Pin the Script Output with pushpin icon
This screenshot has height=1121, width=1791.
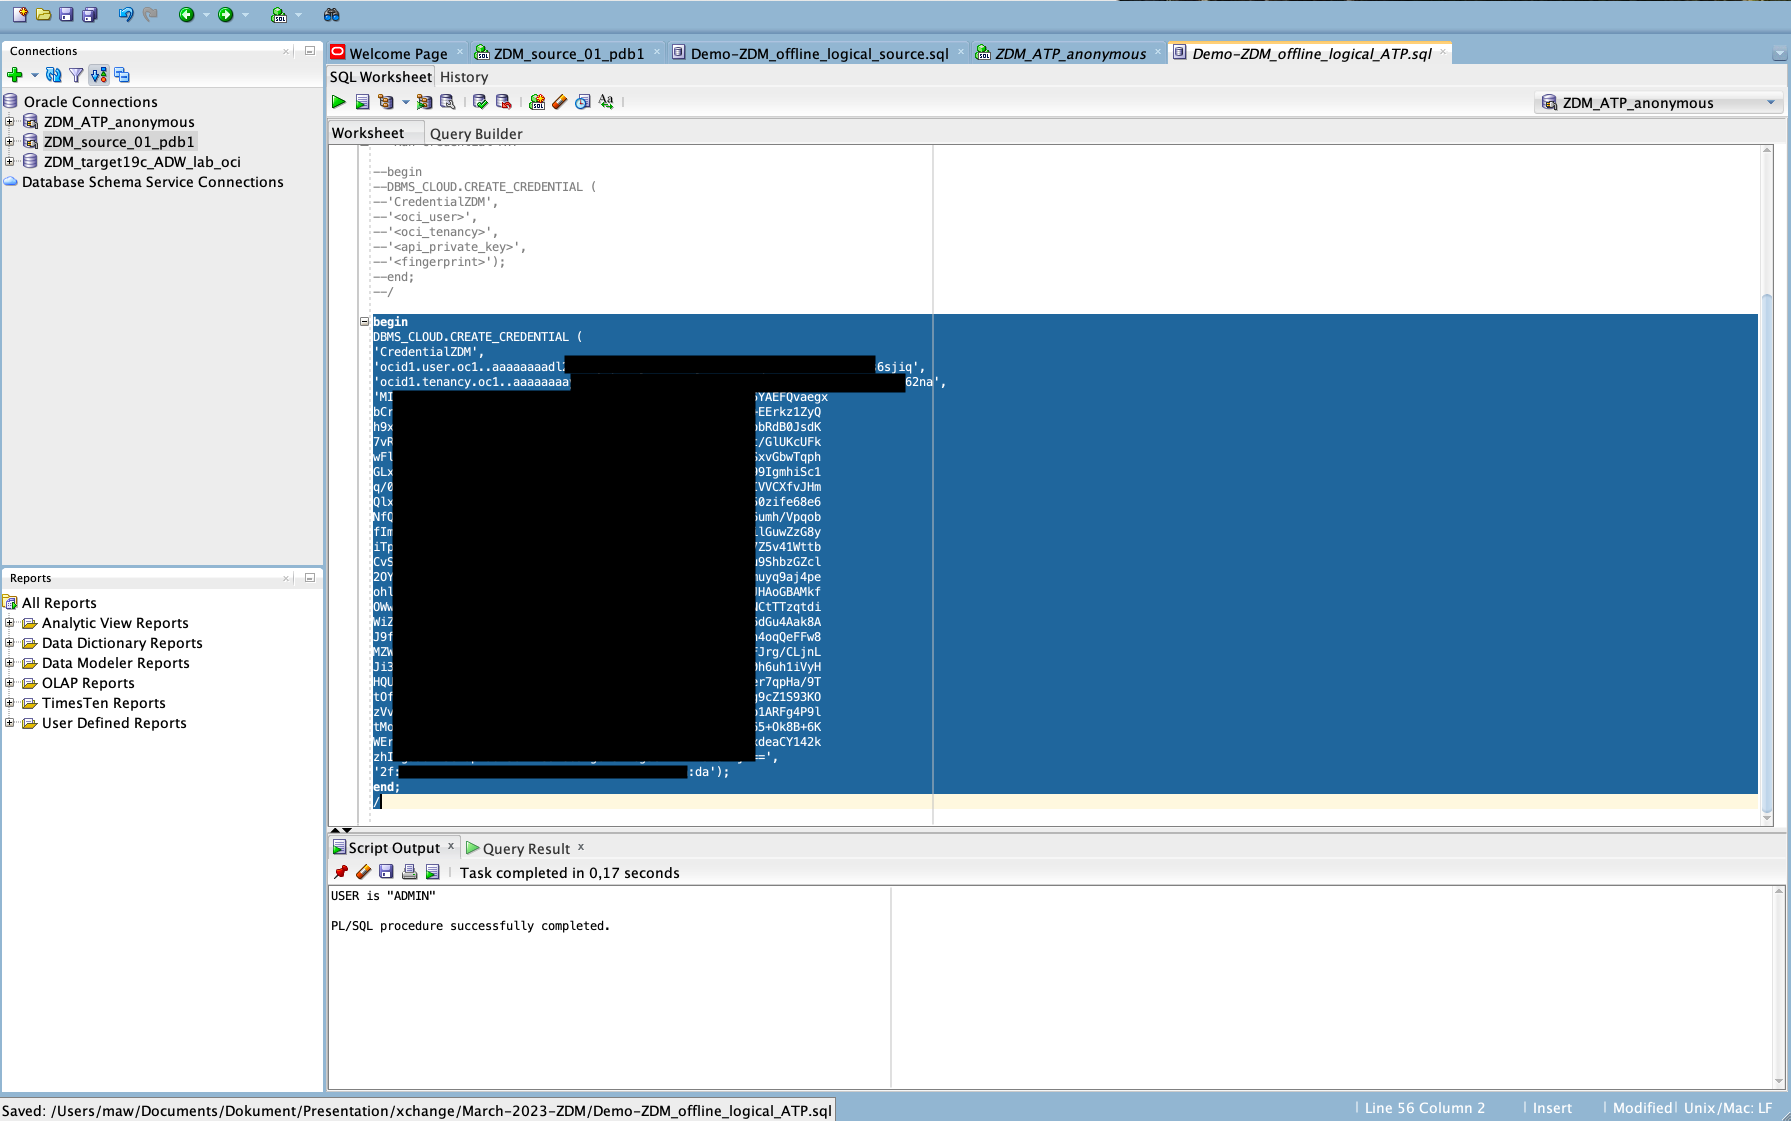click(x=341, y=873)
